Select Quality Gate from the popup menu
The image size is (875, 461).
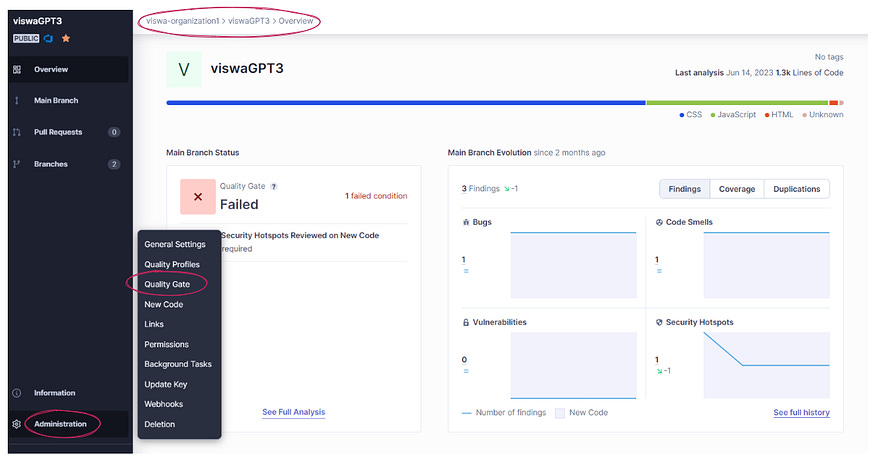pos(167,284)
